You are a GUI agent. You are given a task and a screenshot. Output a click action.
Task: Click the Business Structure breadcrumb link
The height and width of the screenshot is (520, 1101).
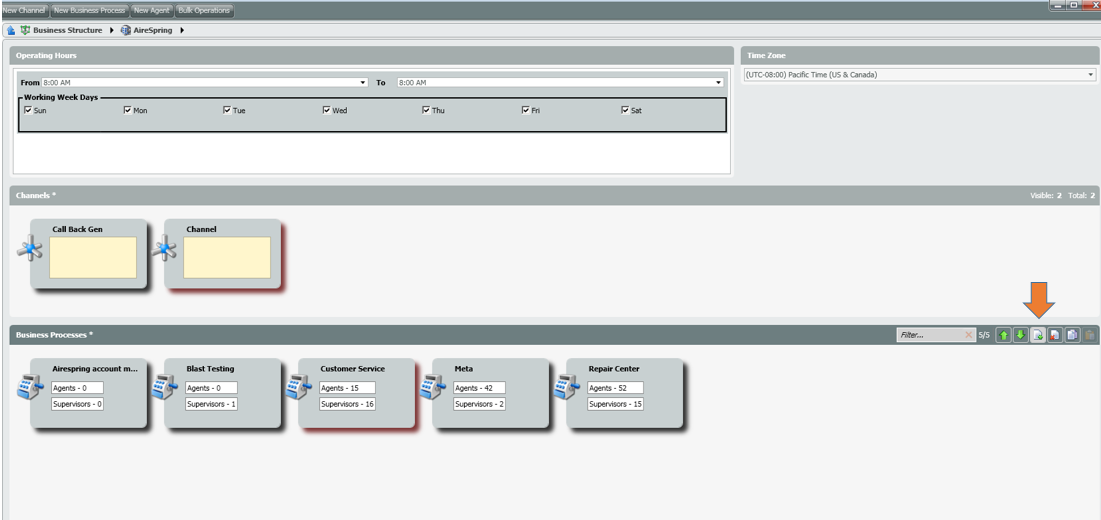click(67, 30)
